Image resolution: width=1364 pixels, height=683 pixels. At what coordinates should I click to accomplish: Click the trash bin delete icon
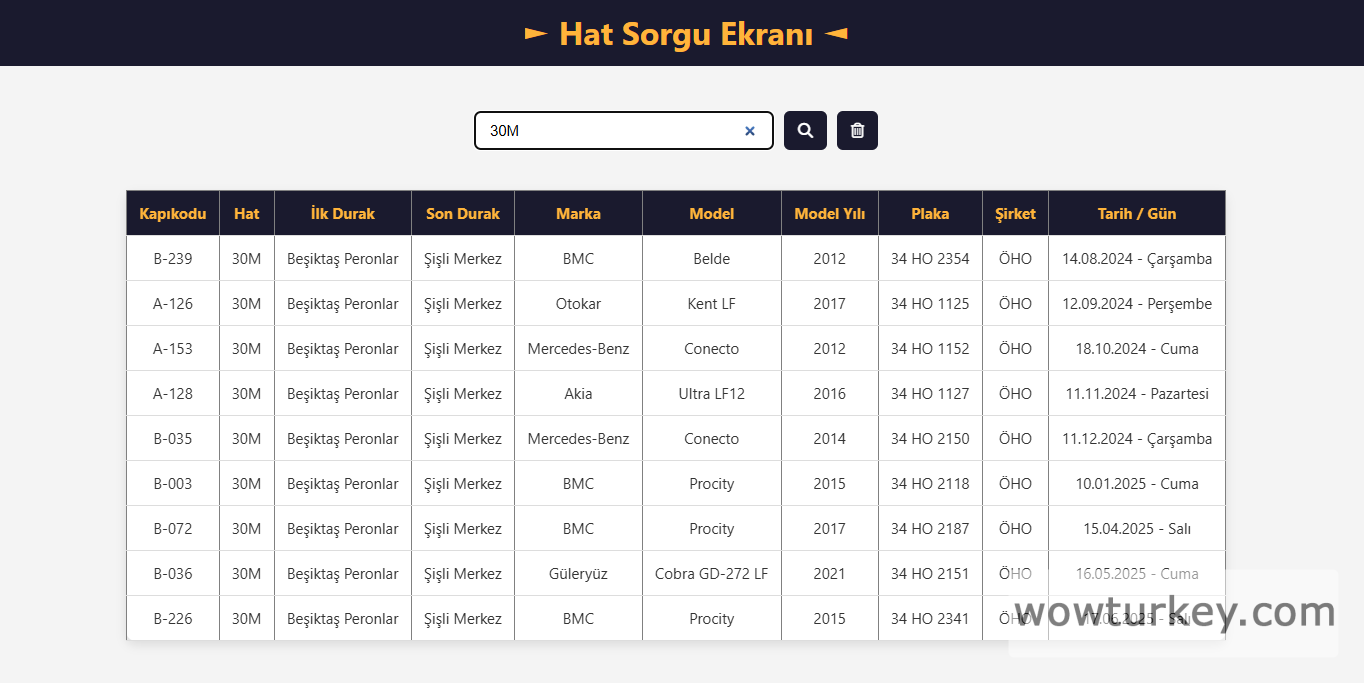click(857, 130)
